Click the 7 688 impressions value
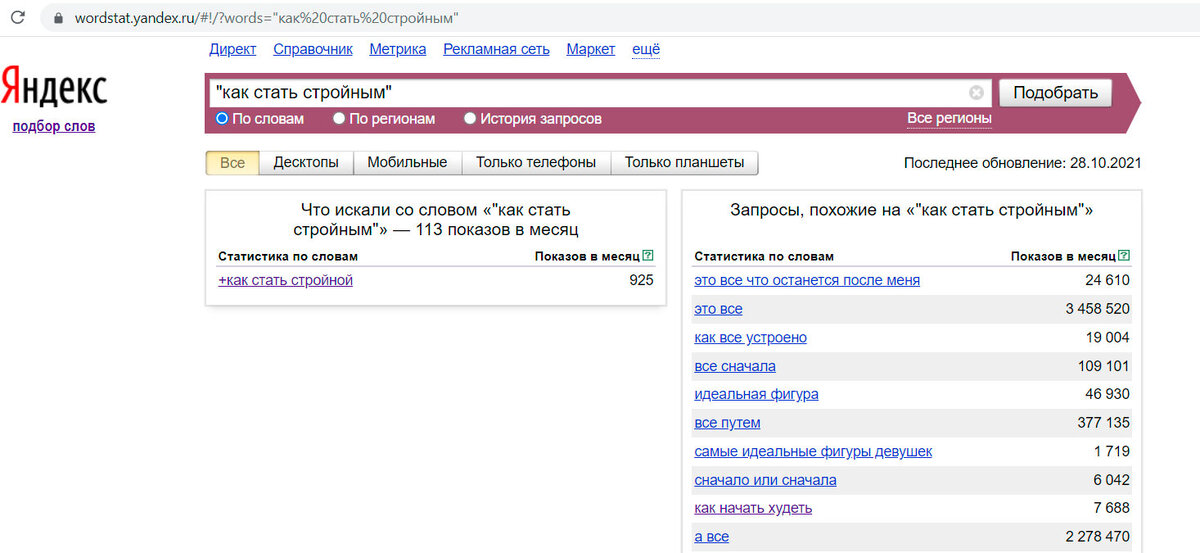Screen dimensions: 1200x553 tap(1112, 508)
